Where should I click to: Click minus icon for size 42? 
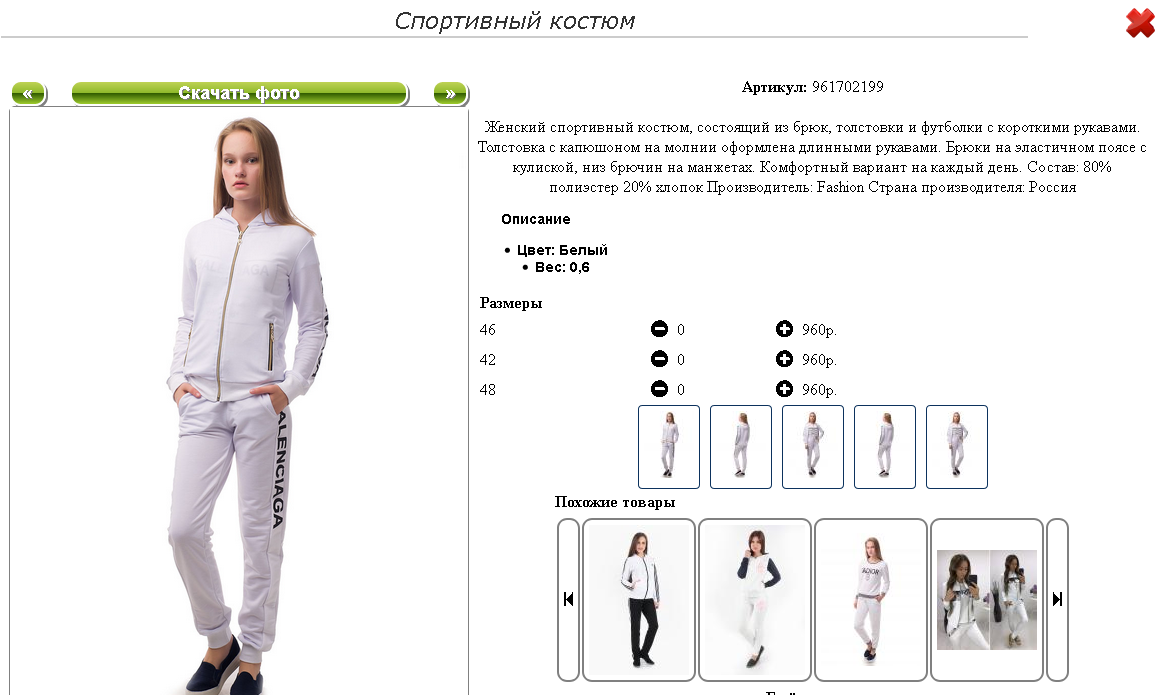[659, 359]
